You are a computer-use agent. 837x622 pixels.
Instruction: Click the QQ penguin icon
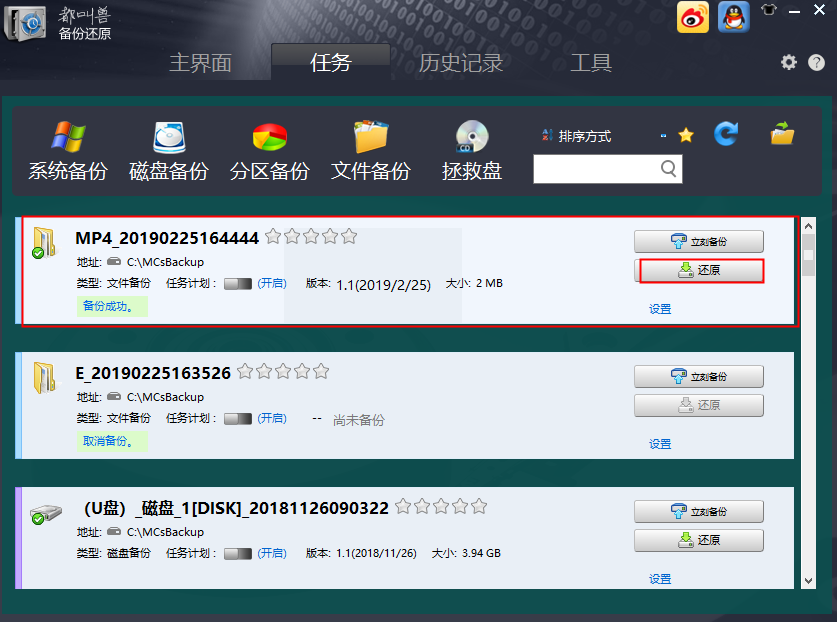[733, 17]
